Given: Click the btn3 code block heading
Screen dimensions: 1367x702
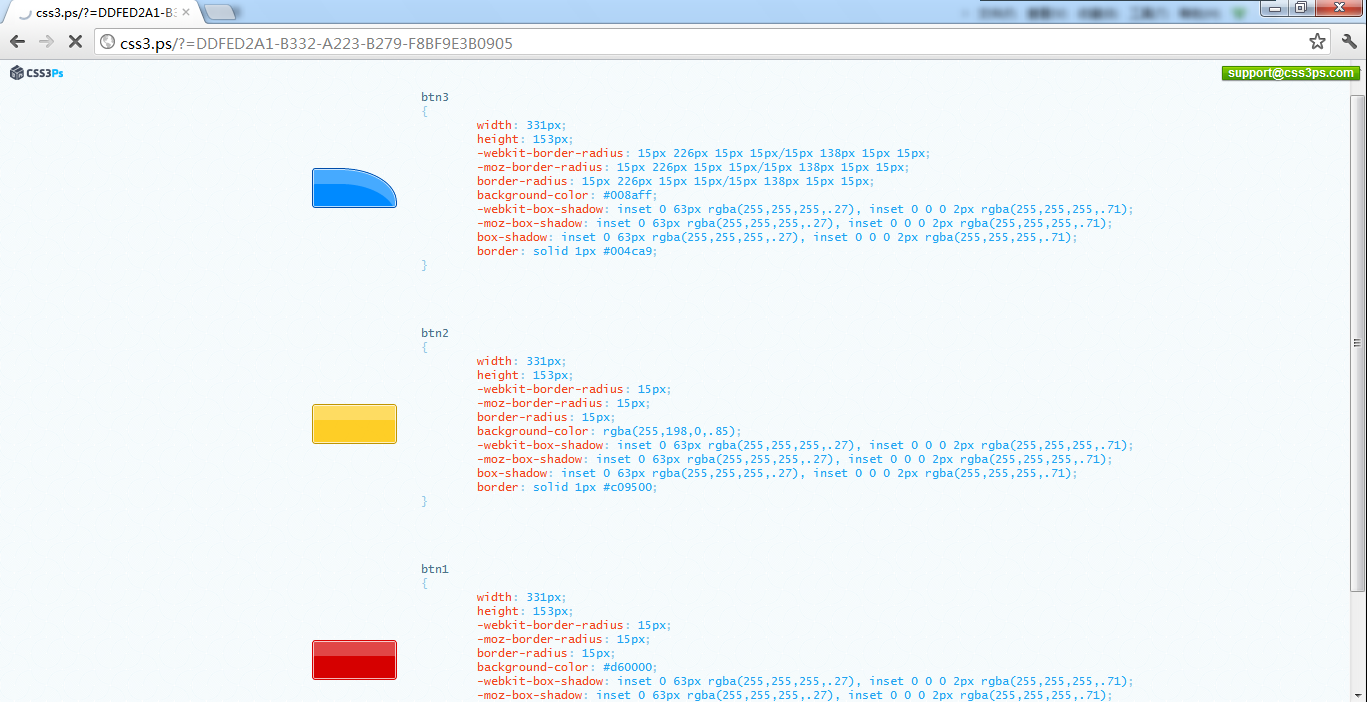Looking at the screenshot, I should pyautogui.click(x=435, y=97).
